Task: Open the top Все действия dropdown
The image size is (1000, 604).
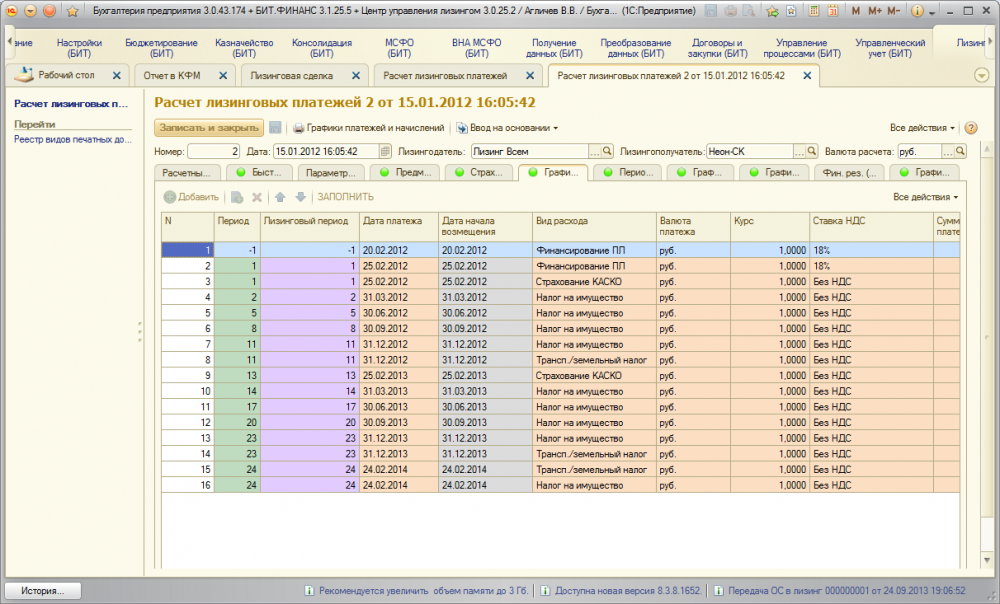Action: 922,128
